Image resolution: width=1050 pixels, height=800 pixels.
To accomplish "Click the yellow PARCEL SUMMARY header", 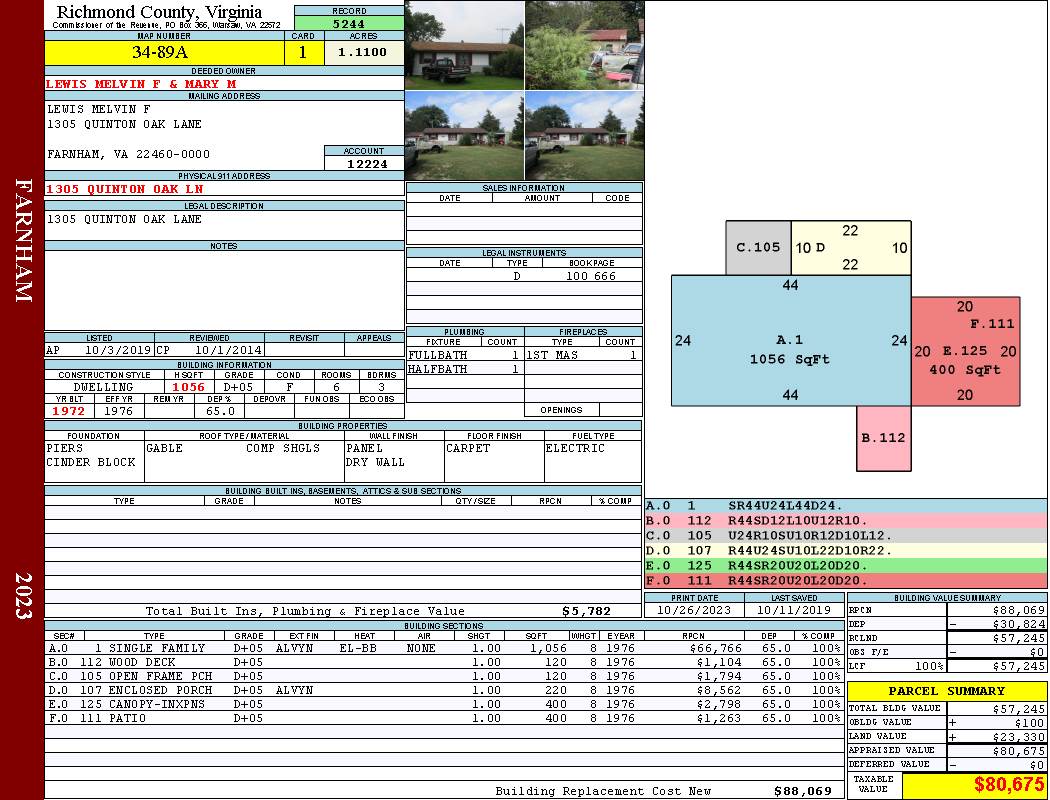I will [947, 691].
